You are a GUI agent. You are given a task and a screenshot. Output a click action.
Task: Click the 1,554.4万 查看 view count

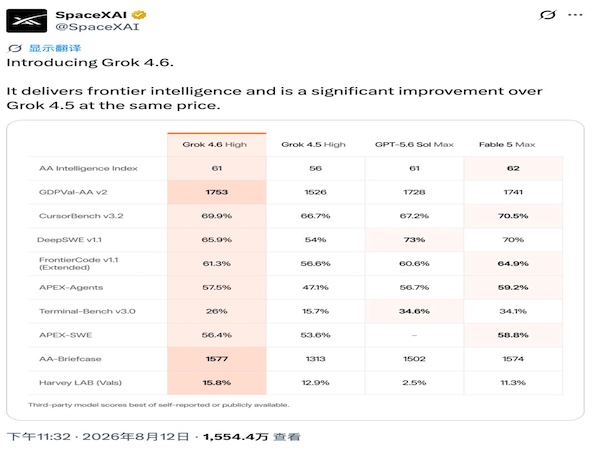(x=251, y=437)
